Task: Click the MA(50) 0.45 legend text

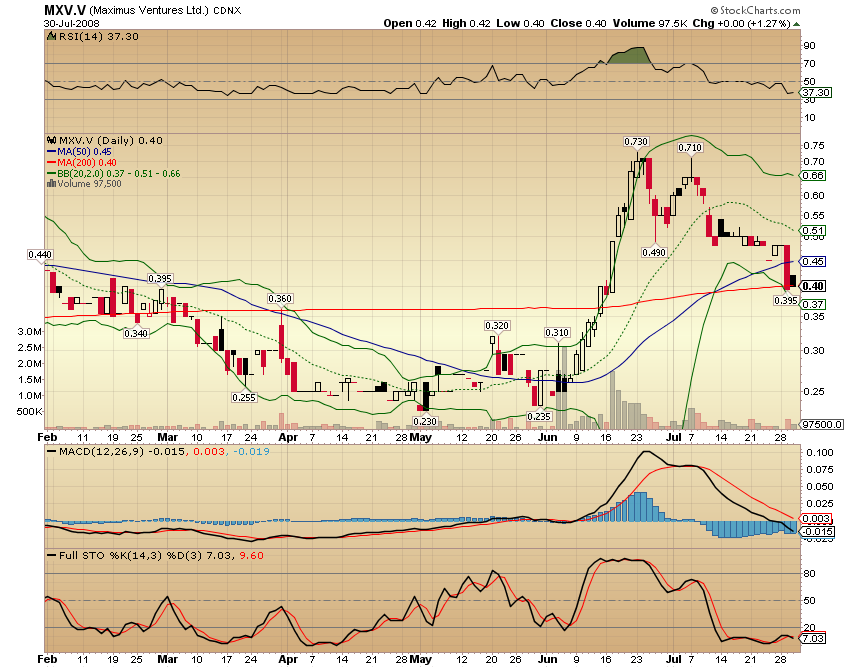Action: [85, 152]
